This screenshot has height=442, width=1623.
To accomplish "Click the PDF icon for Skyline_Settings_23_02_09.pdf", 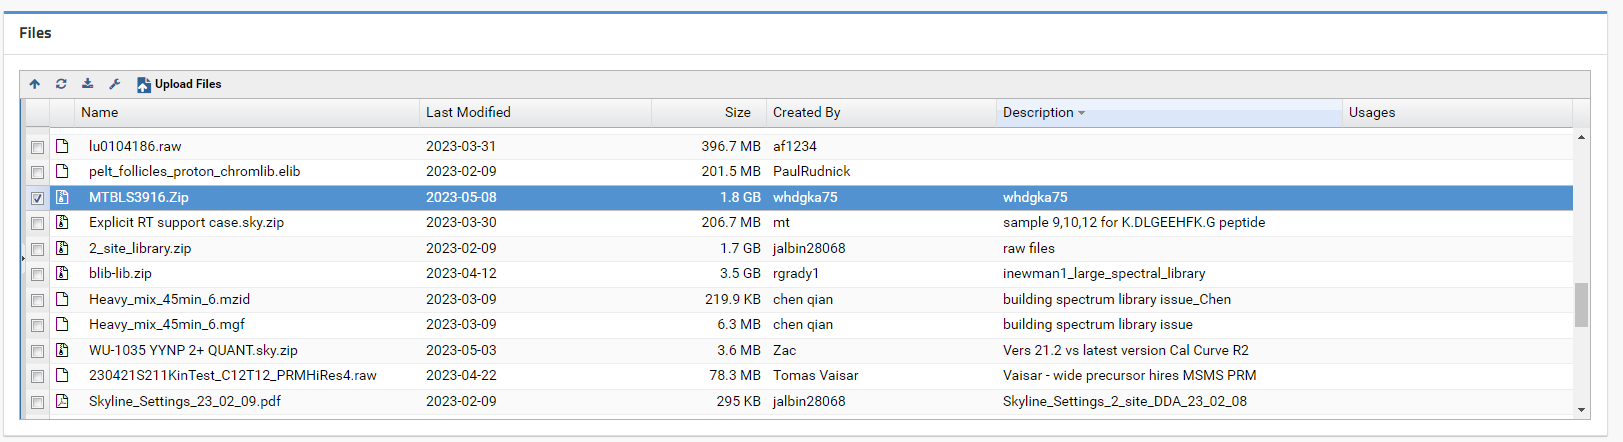I will coord(62,401).
